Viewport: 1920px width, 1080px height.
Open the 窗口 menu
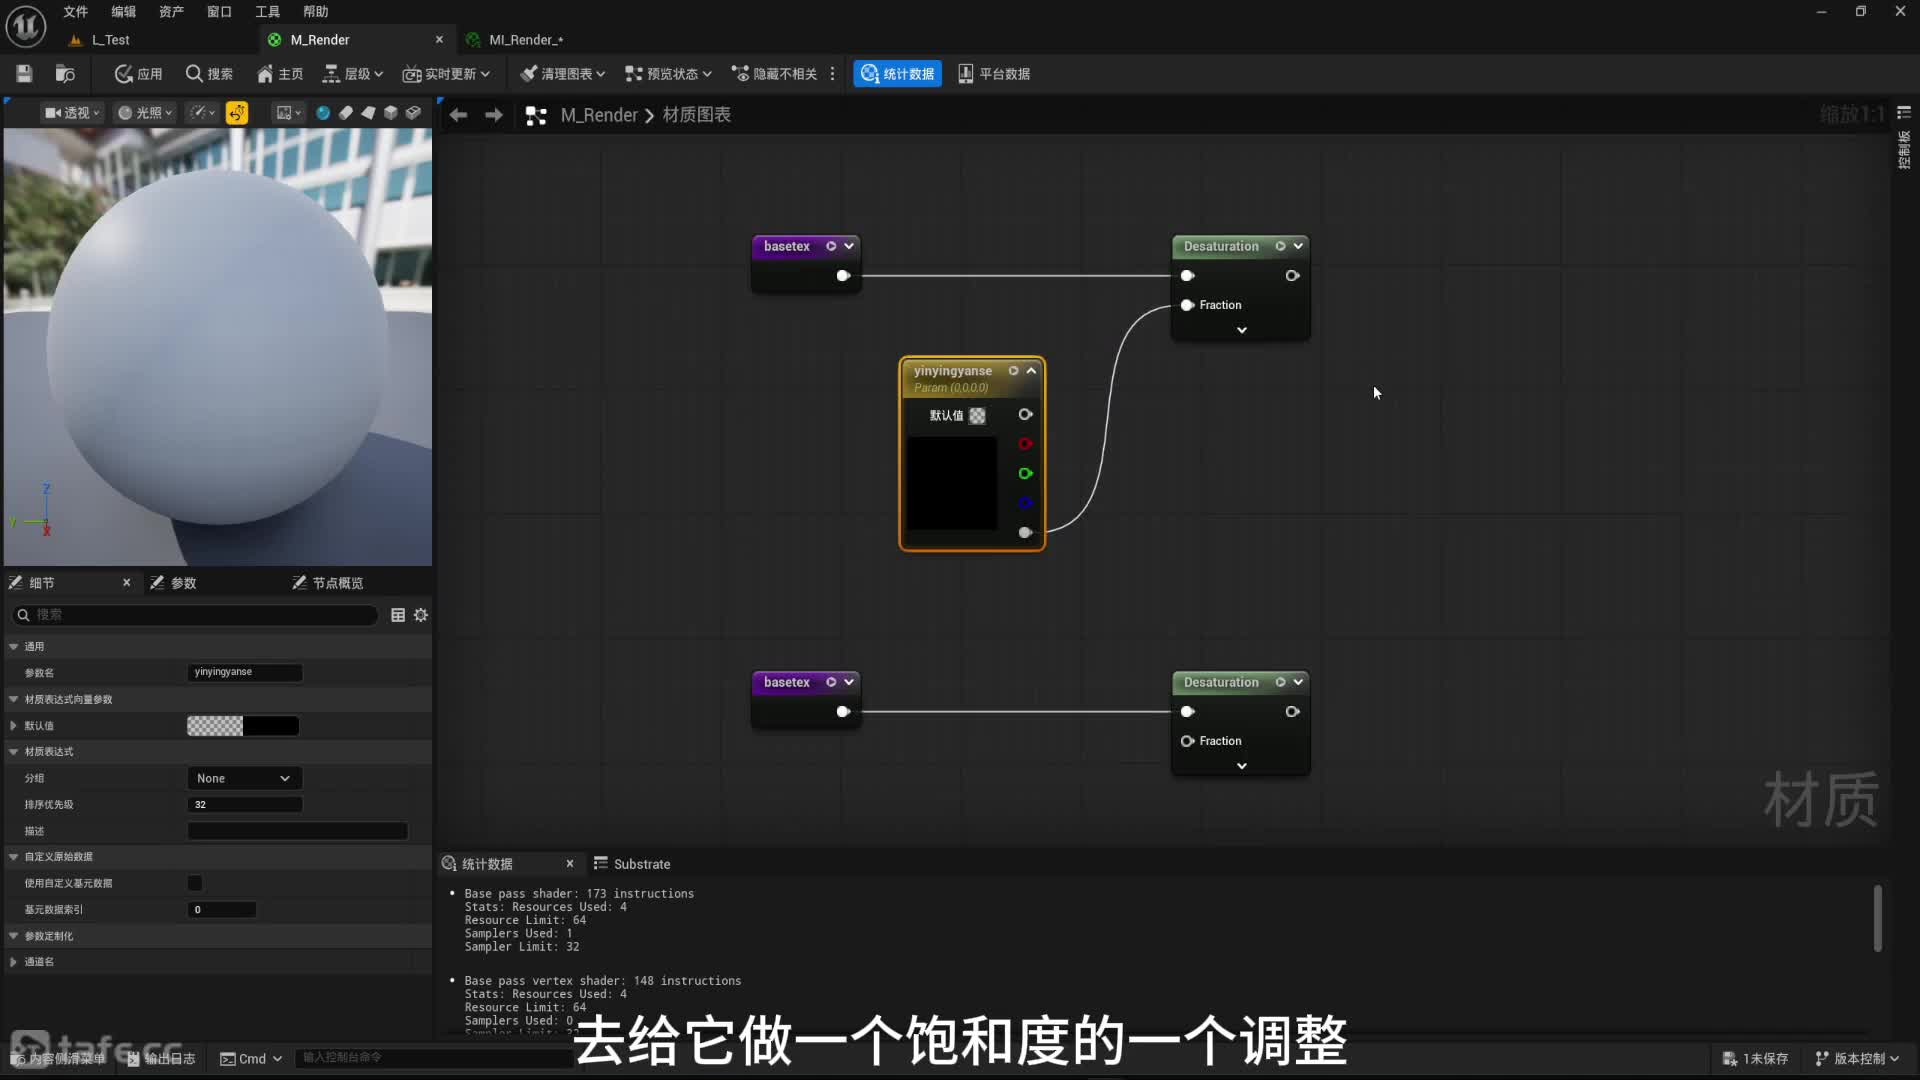[219, 11]
